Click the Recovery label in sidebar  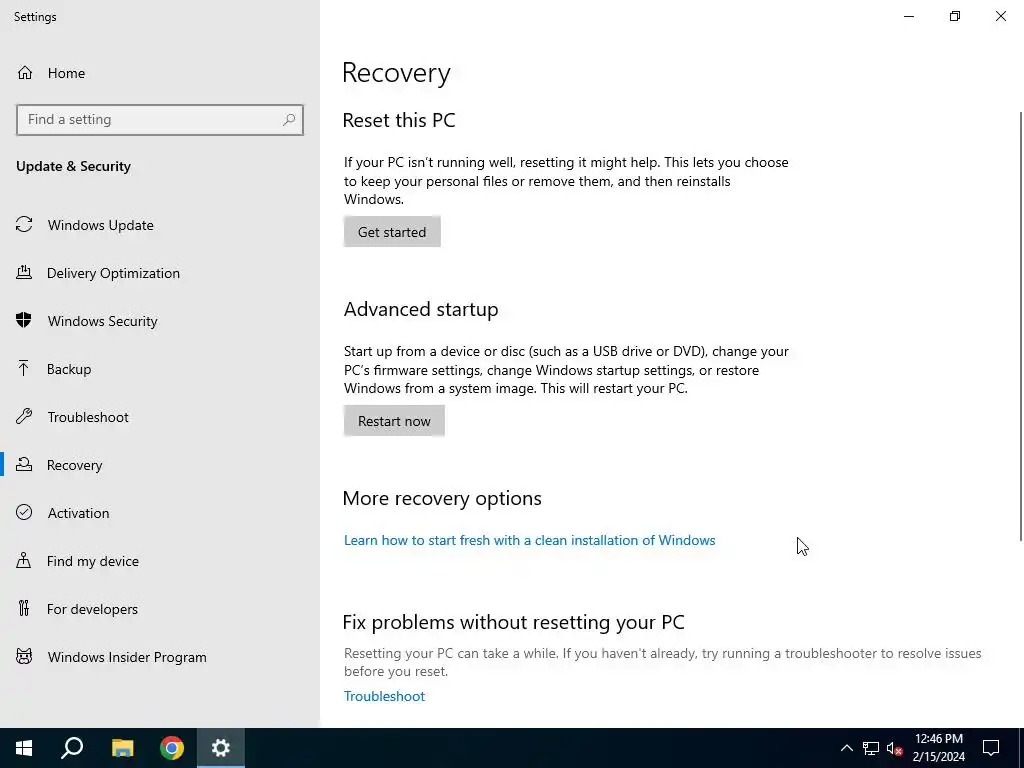(x=74, y=465)
